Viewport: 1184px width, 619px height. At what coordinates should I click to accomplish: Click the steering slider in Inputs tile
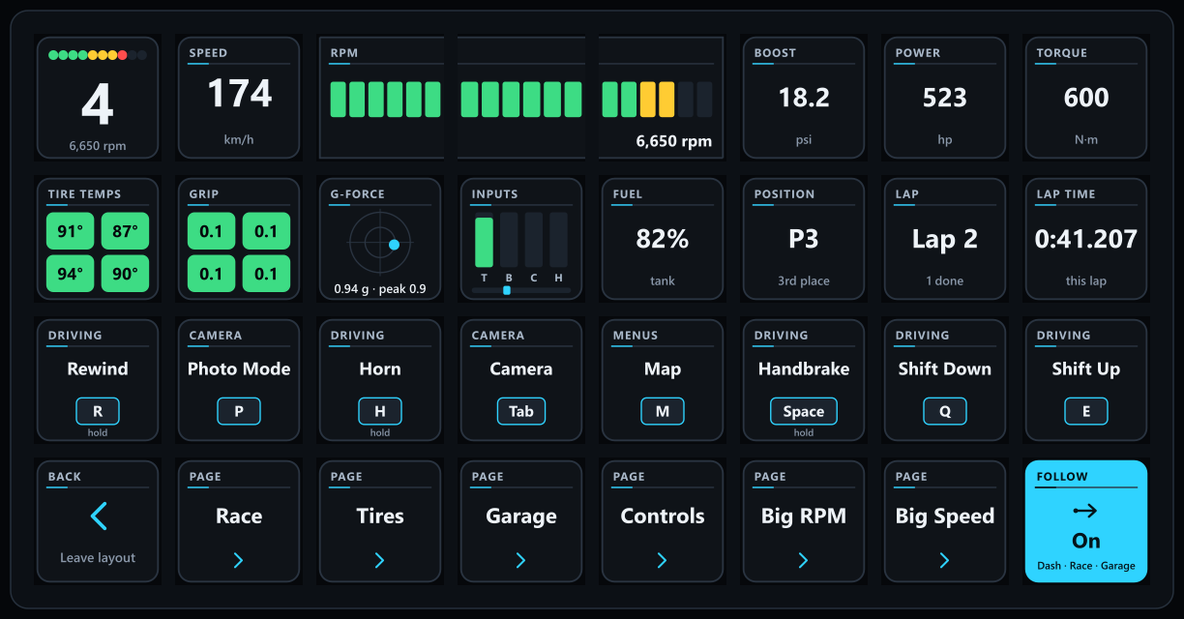521,290
